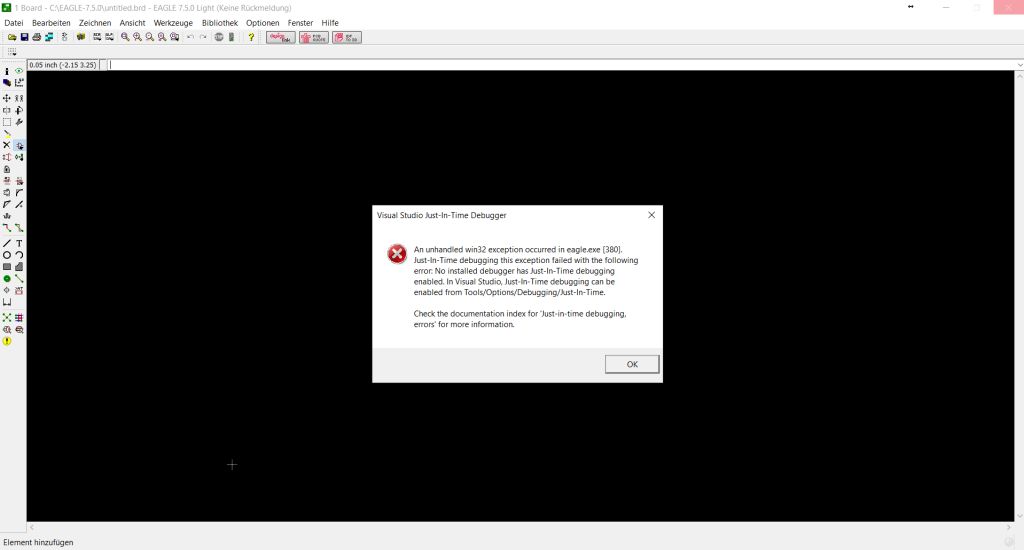Select the Show eye tool
The width and height of the screenshot is (1024, 550).
[19, 71]
